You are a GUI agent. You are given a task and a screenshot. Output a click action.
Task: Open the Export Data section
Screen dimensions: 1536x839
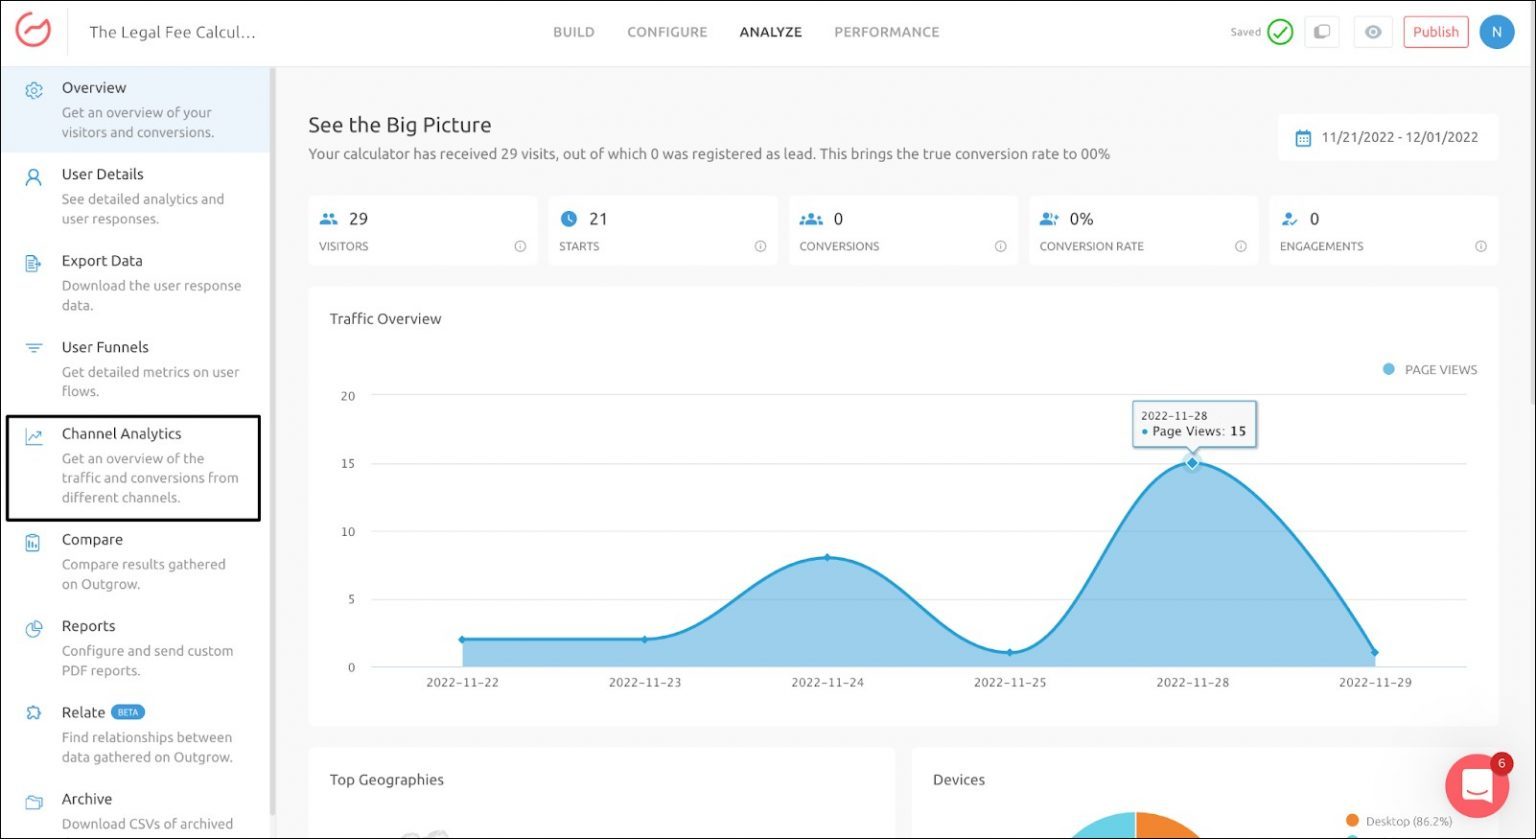tap(102, 261)
